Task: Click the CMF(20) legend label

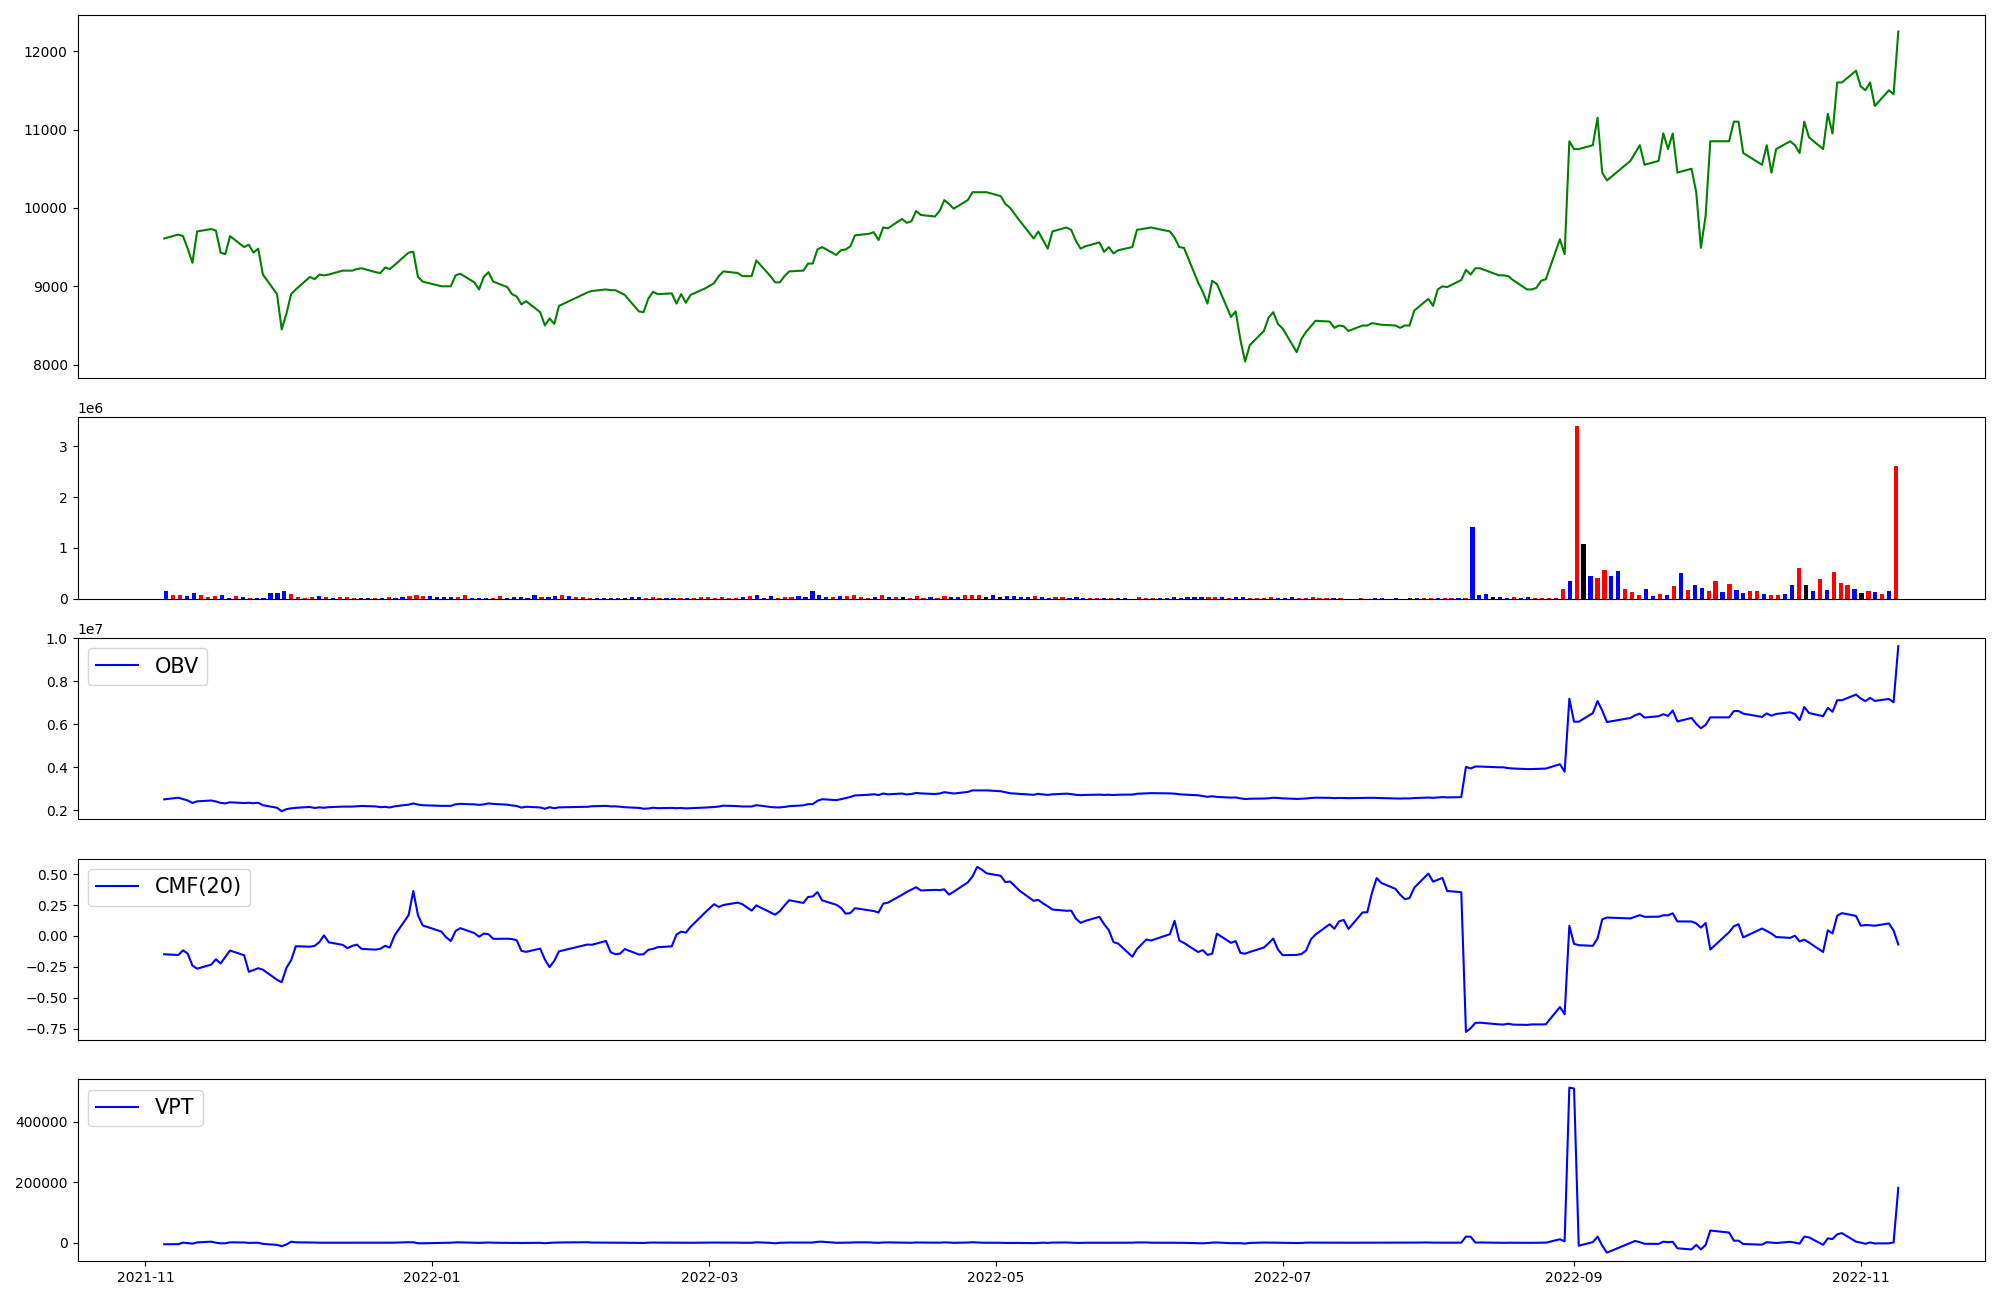Action: [x=197, y=886]
